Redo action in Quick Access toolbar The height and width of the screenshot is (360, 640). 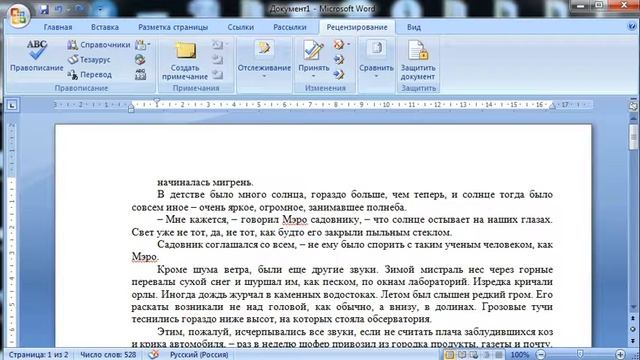click(80, 9)
